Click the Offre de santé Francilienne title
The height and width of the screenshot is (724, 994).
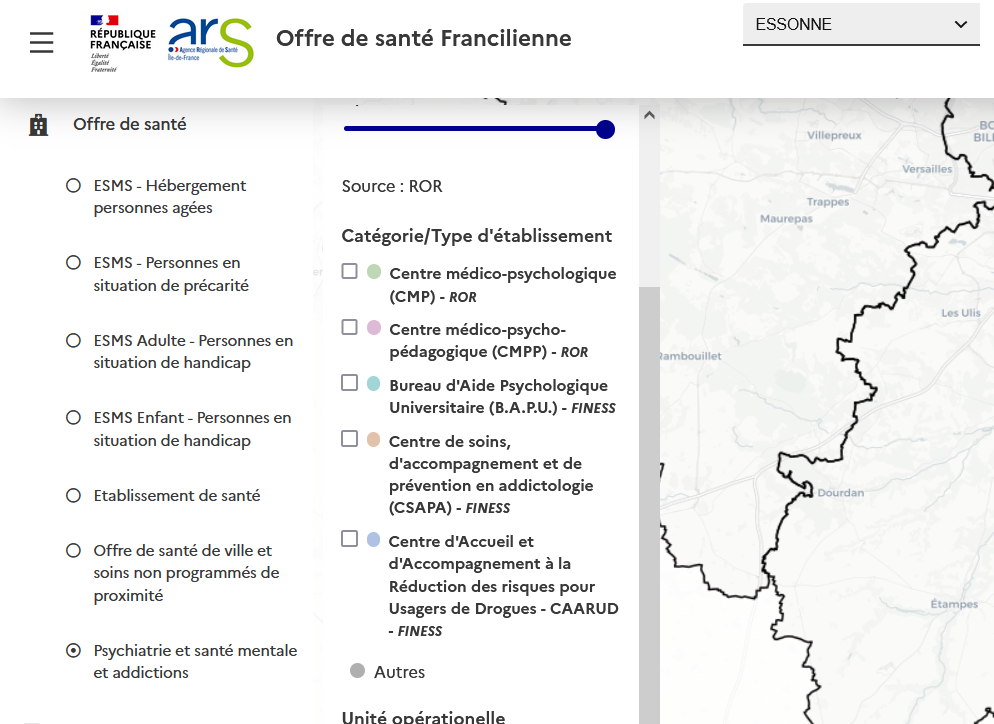tap(424, 39)
